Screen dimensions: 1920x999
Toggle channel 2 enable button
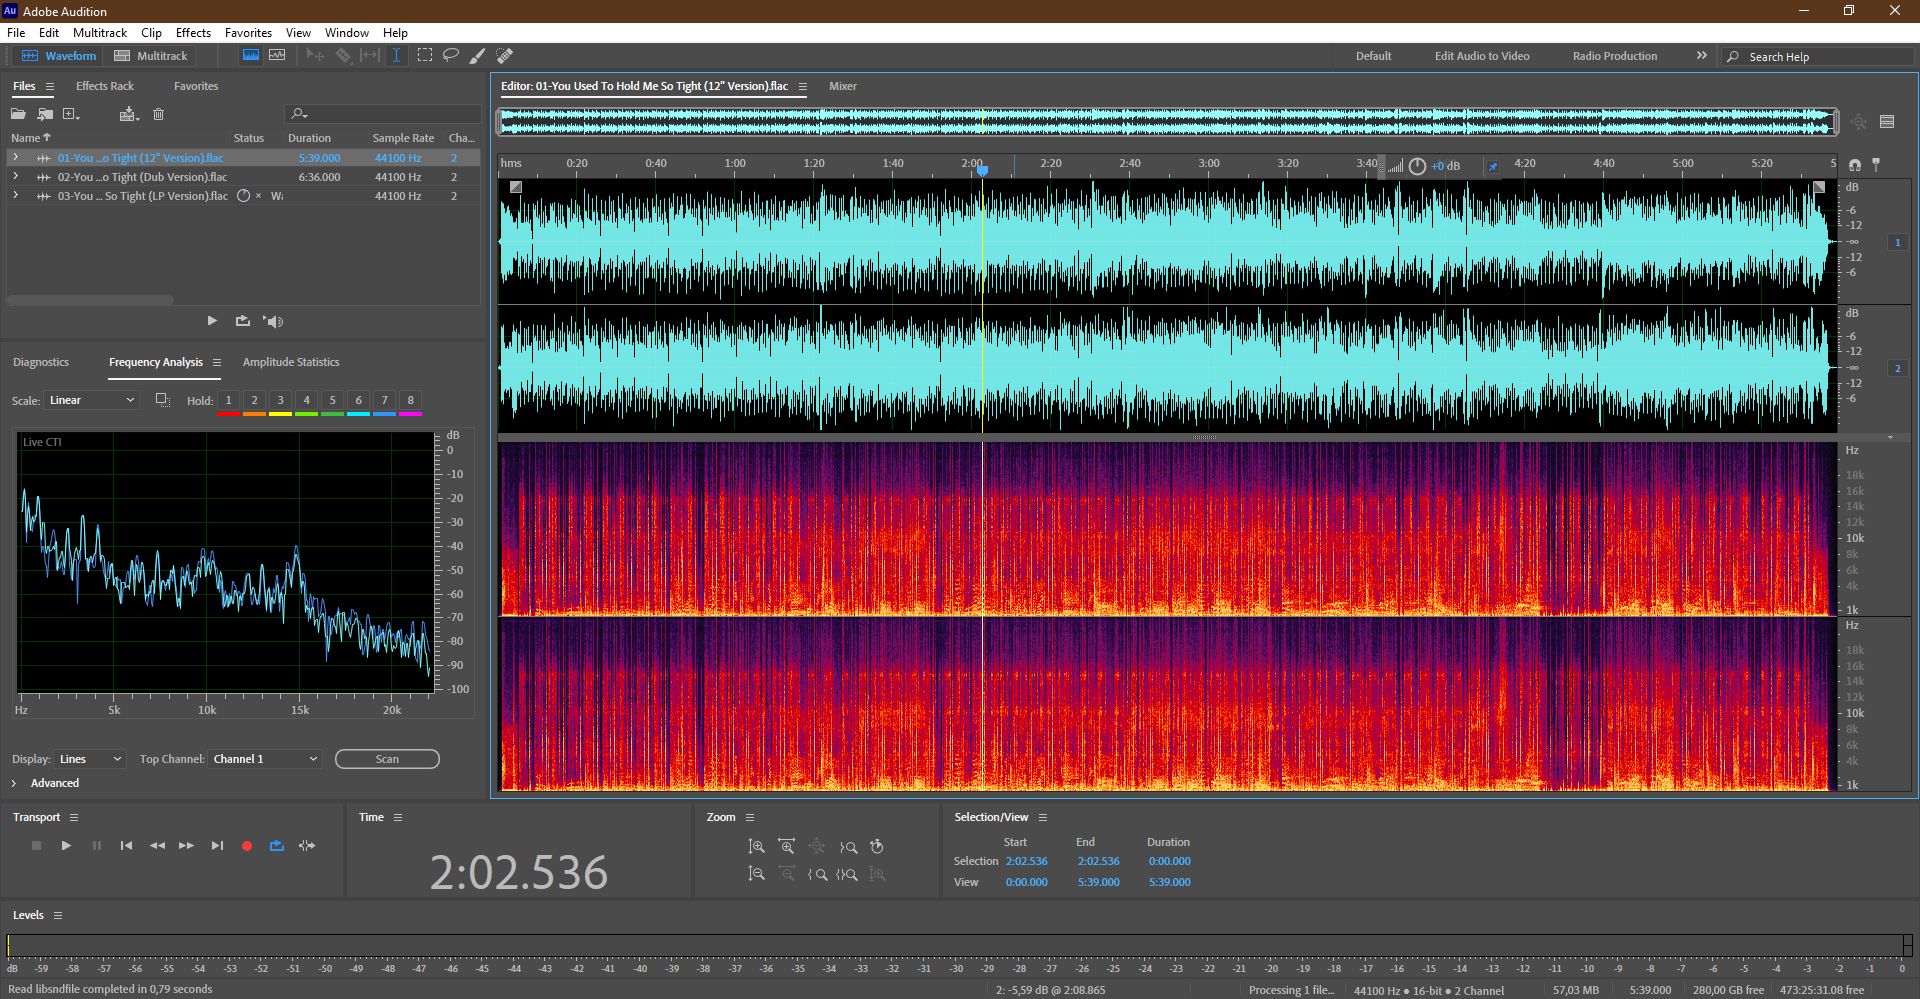[1897, 368]
